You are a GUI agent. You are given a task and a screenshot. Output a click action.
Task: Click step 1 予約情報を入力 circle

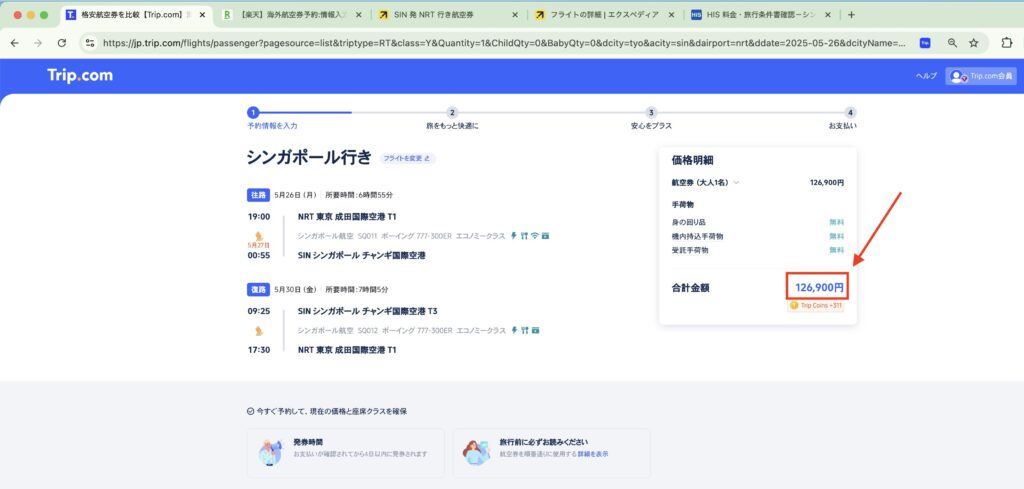point(253,112)
